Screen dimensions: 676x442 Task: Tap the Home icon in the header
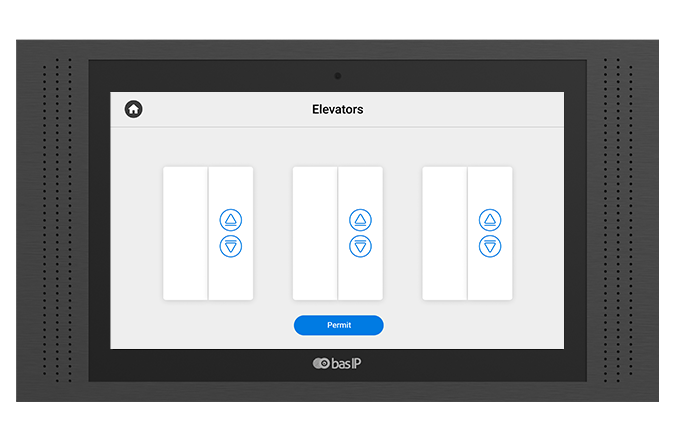coord(133,109)
